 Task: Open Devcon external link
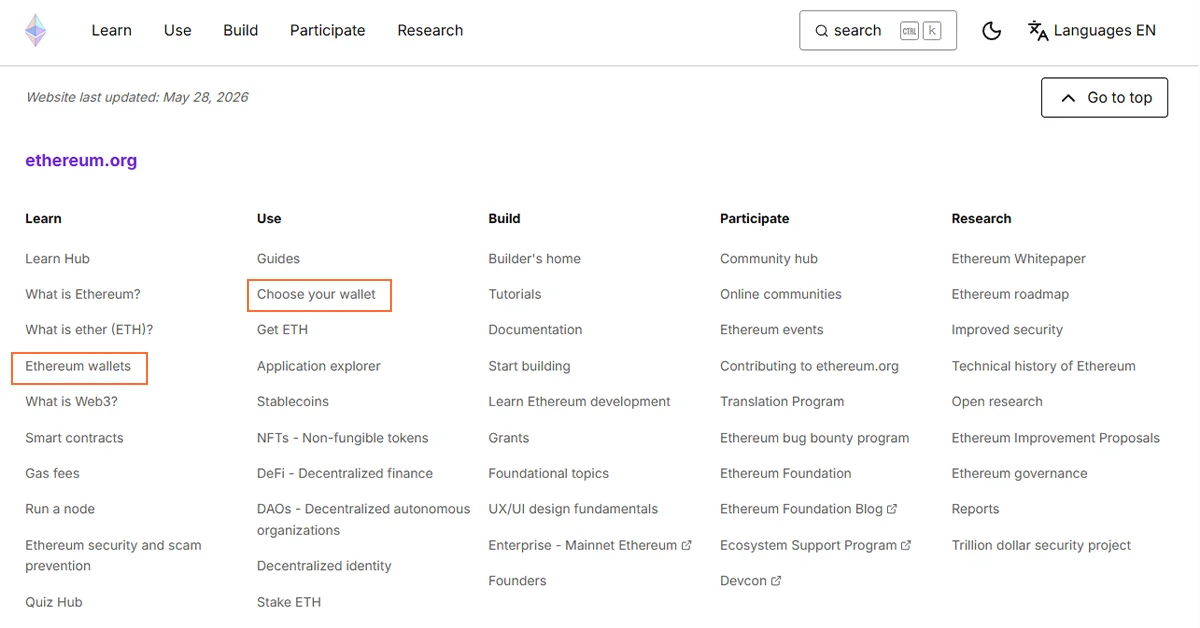(751, 580)
